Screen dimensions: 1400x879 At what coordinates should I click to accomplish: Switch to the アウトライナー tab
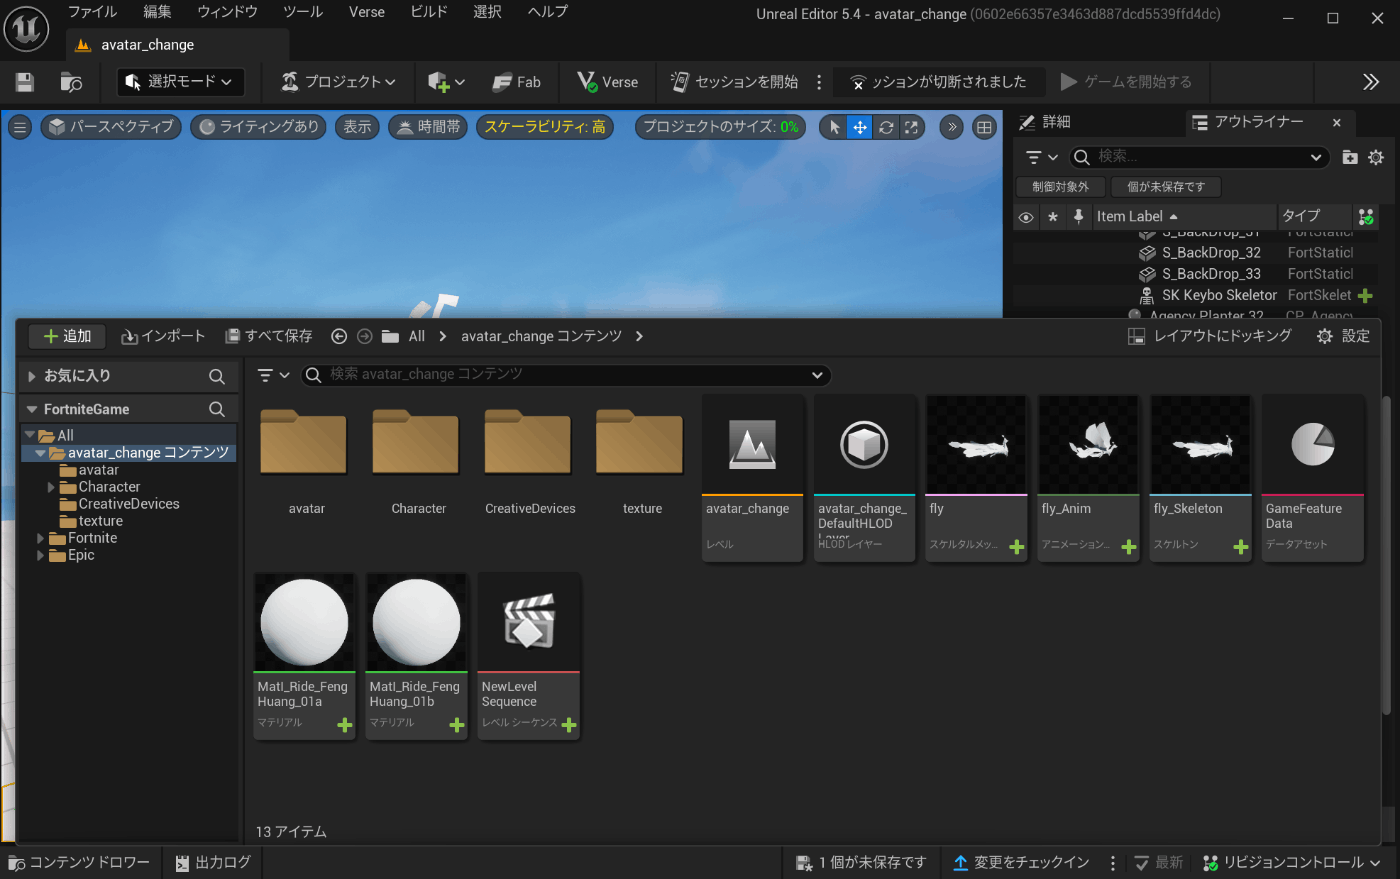click(x=1258, y=122)
